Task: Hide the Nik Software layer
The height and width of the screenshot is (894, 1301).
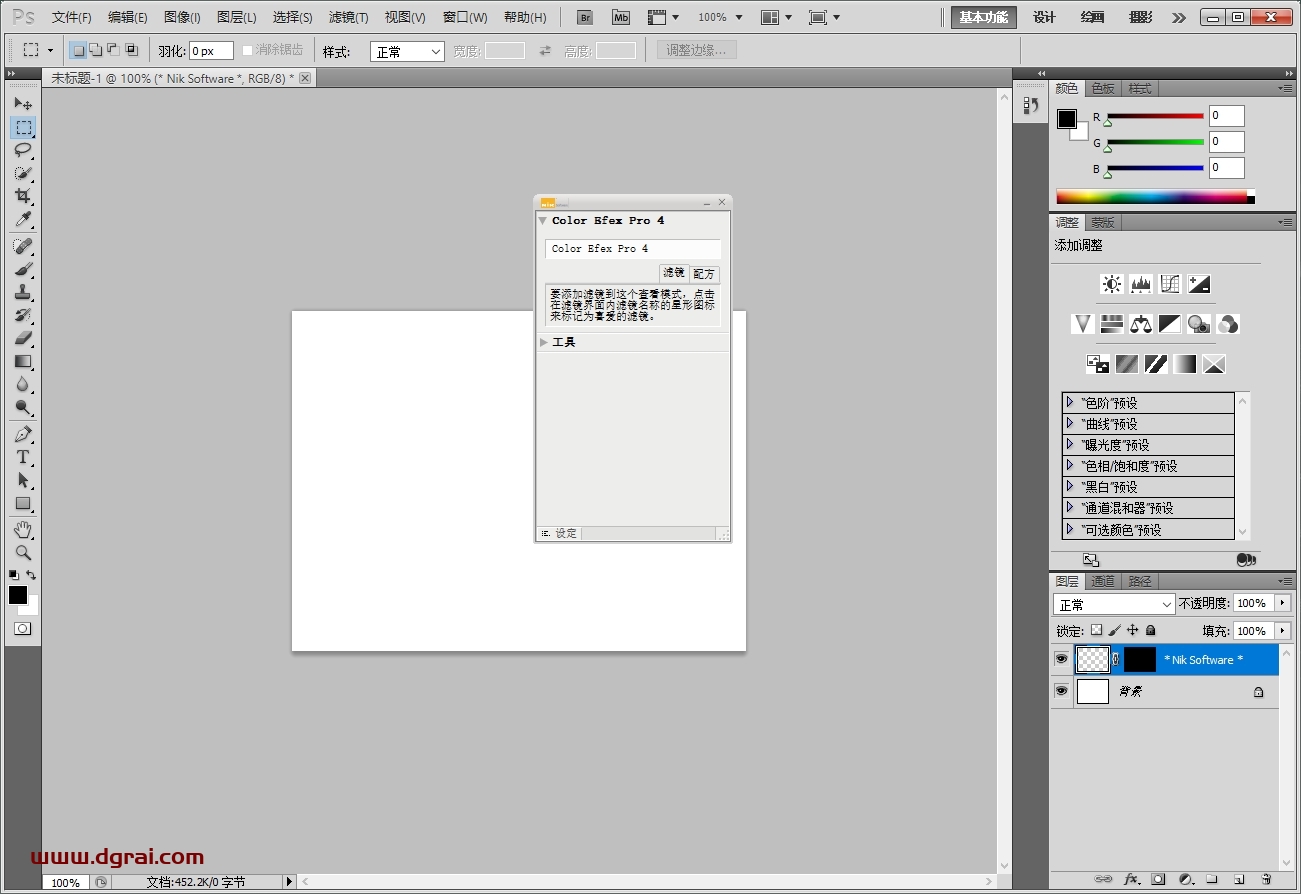Action: click(1061, 659)
